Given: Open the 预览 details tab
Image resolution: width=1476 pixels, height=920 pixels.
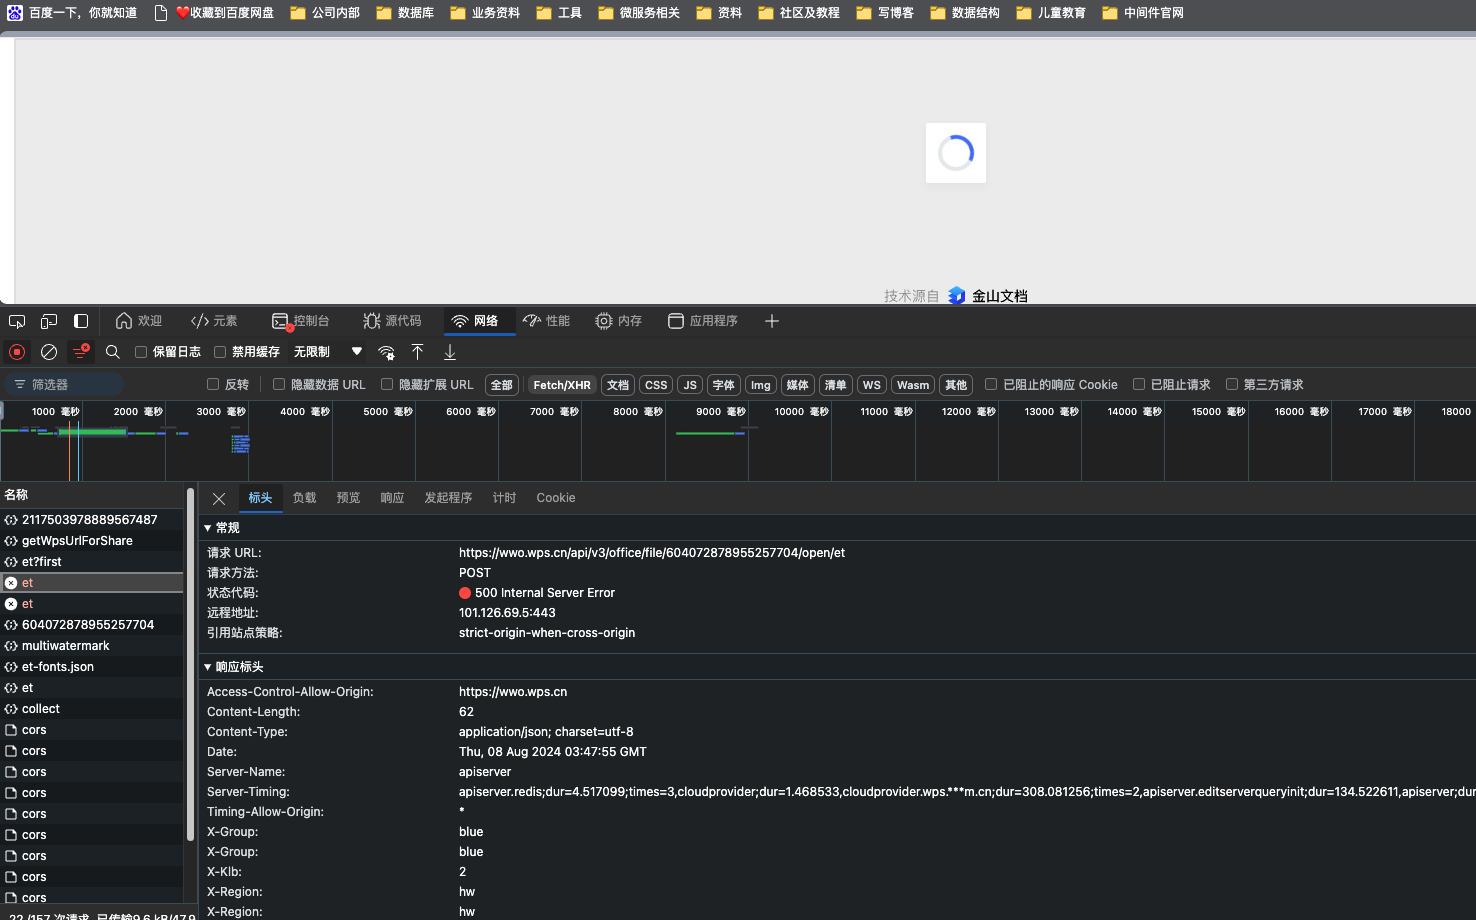Looking at the screenshot, I should [x=348, y=498].
